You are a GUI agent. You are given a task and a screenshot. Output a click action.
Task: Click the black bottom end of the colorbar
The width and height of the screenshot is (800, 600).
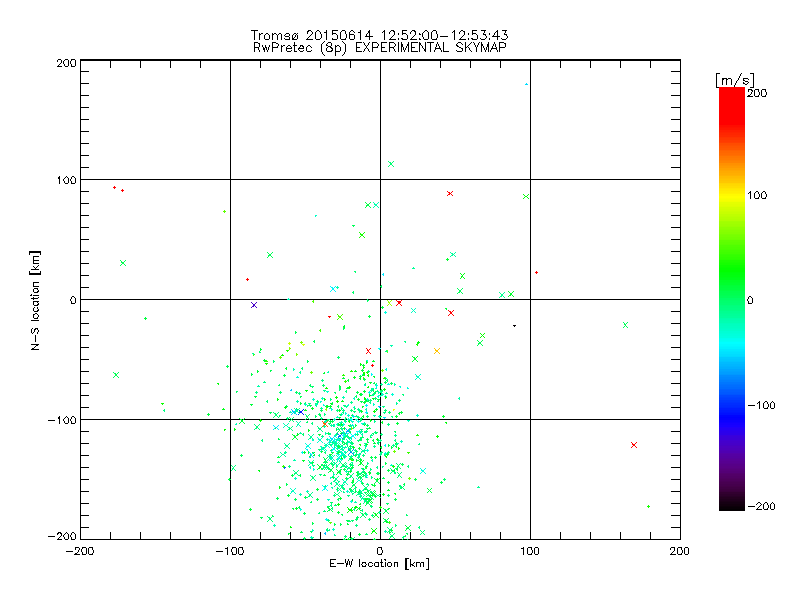tap(732, 503)
